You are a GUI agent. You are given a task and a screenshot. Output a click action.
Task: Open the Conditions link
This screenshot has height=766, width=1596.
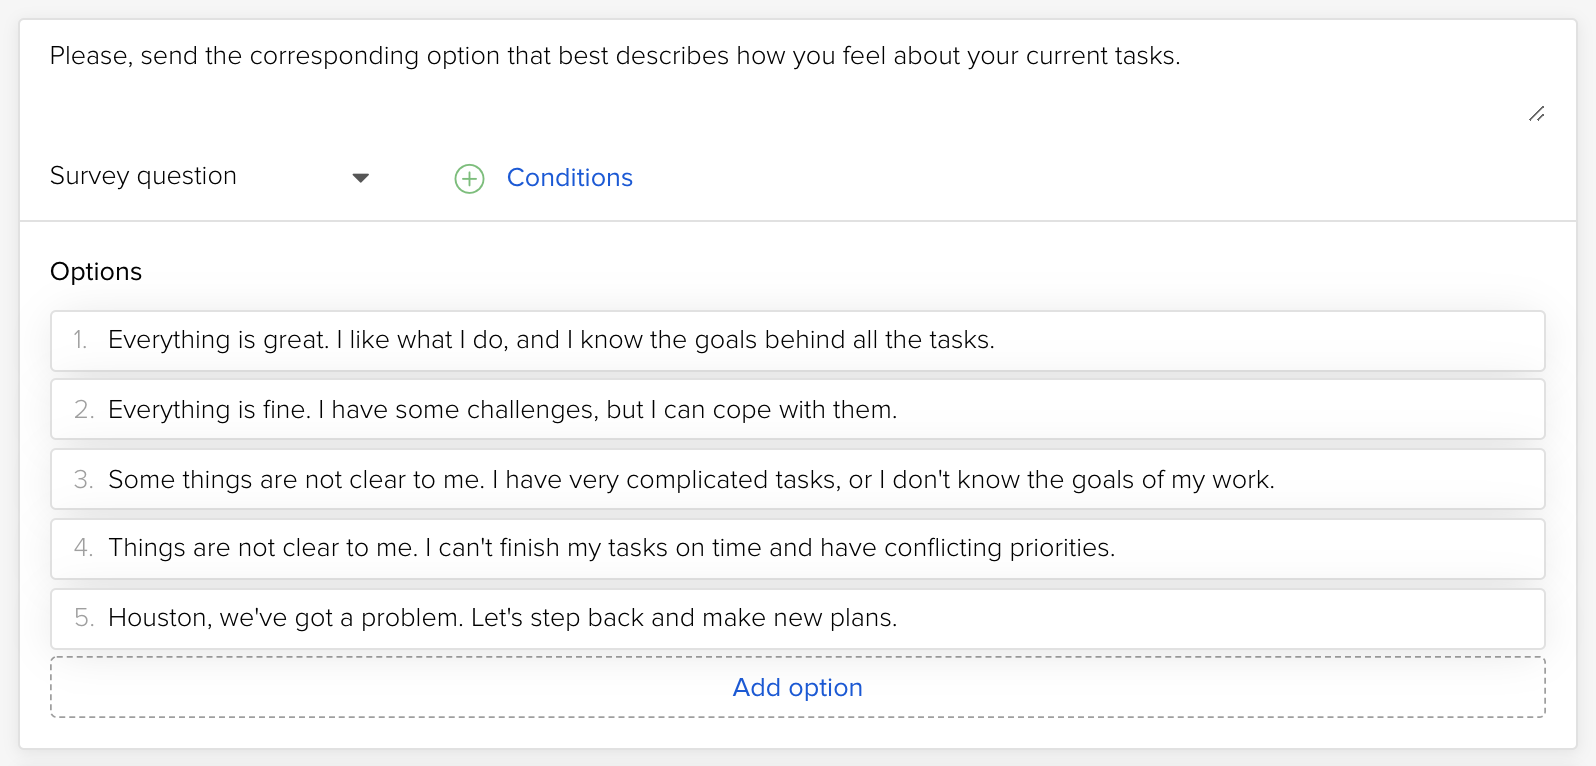click(569, 178)
